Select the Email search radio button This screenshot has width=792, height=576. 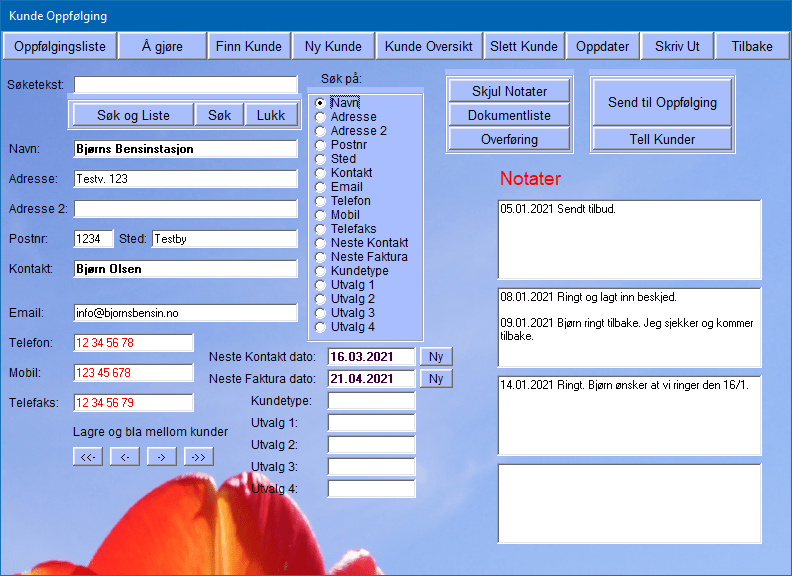320,187
